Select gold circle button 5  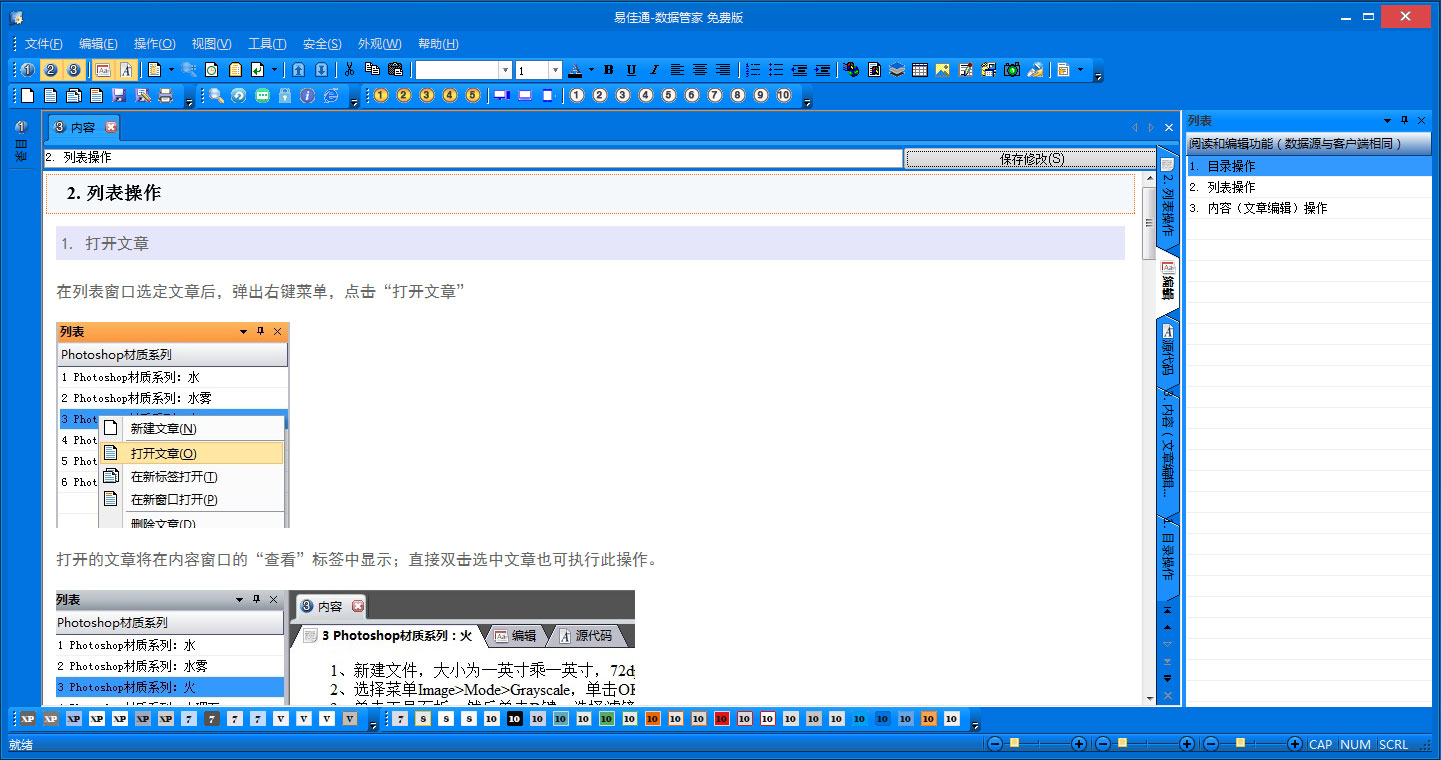[x=473, y=96]
